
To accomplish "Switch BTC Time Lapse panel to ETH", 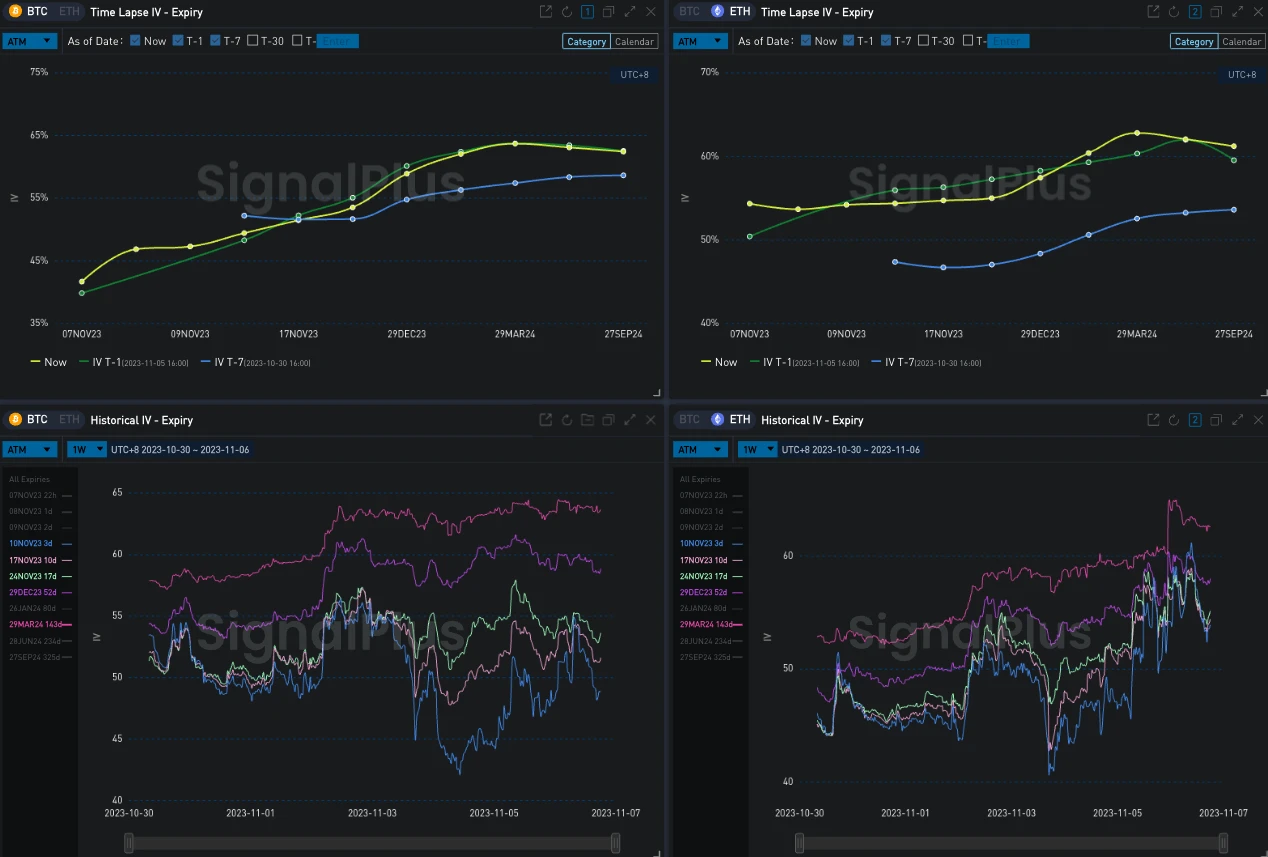I will (x=68, y=12).
